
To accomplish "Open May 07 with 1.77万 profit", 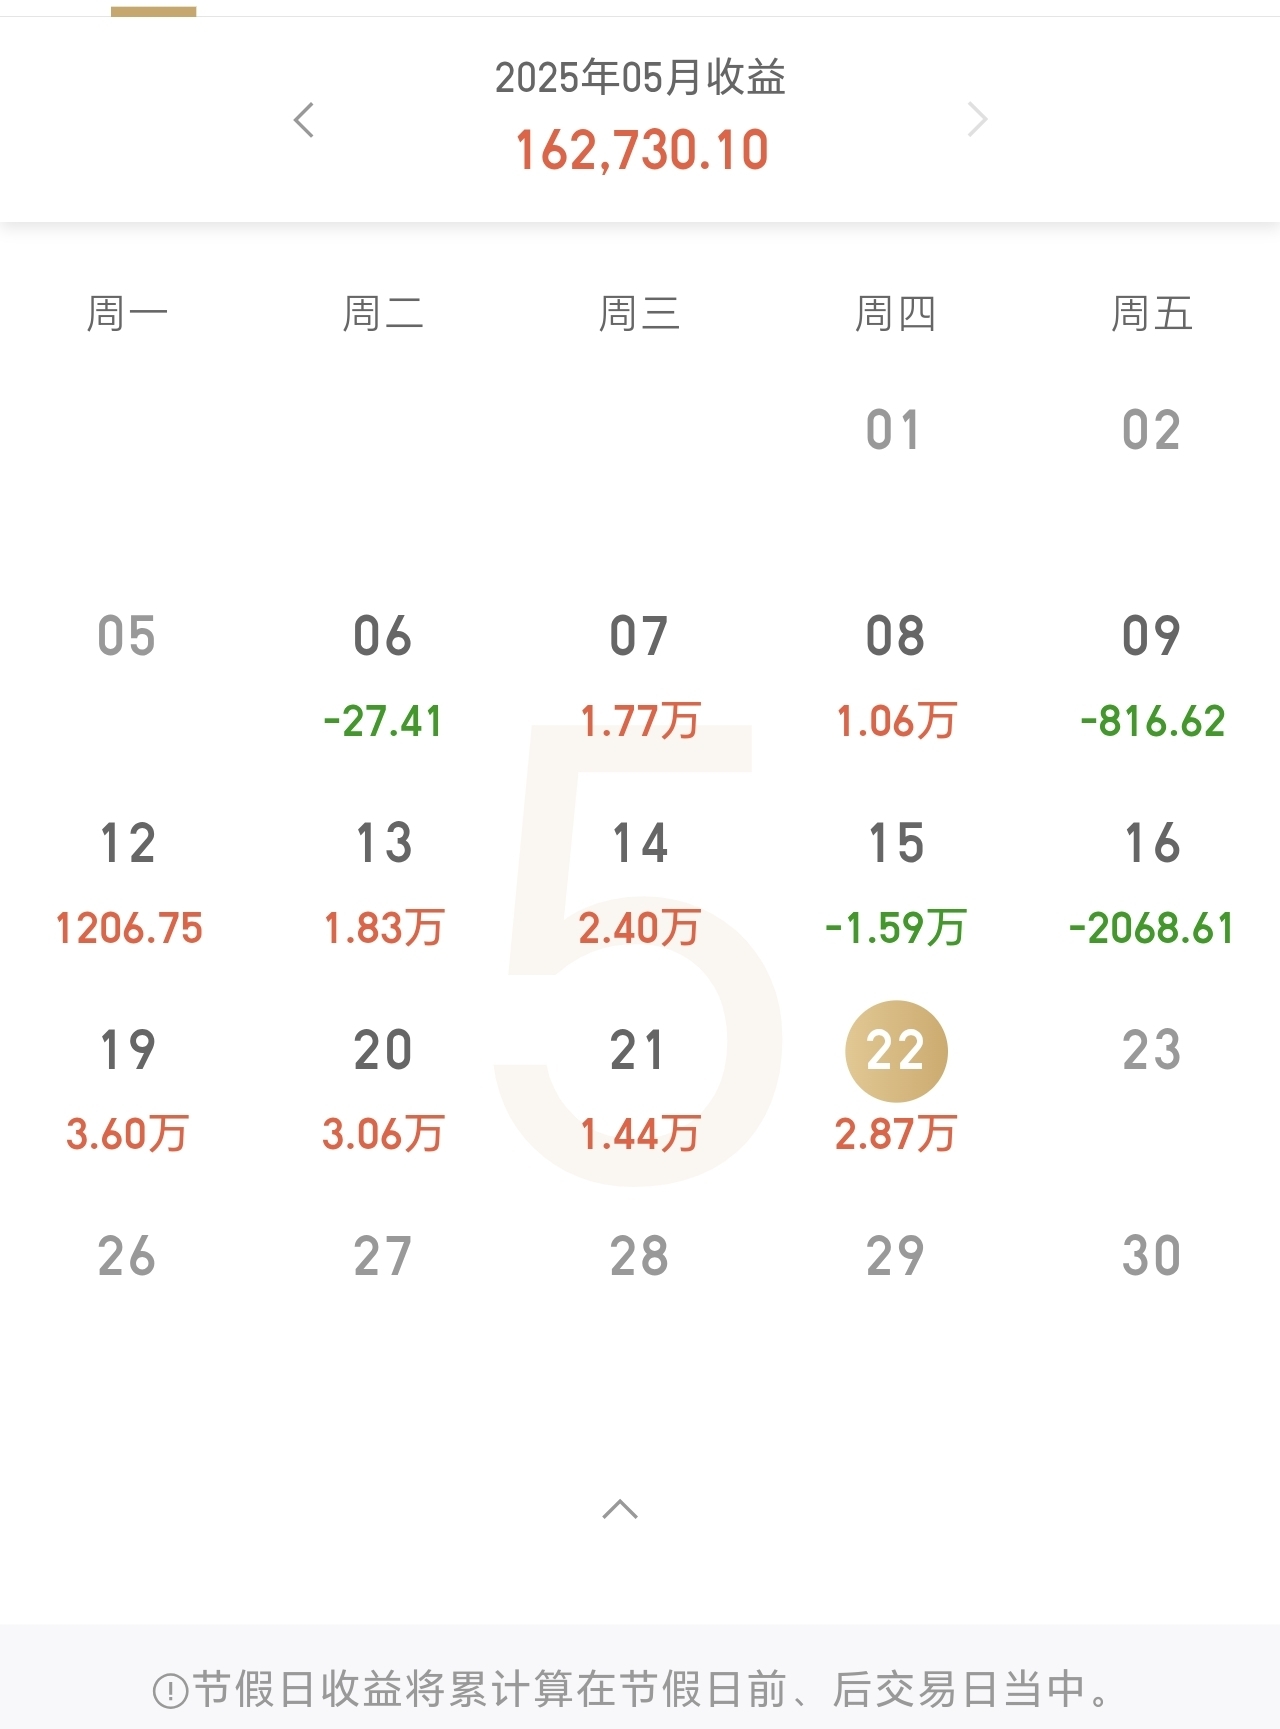I will tap(640, 677).
